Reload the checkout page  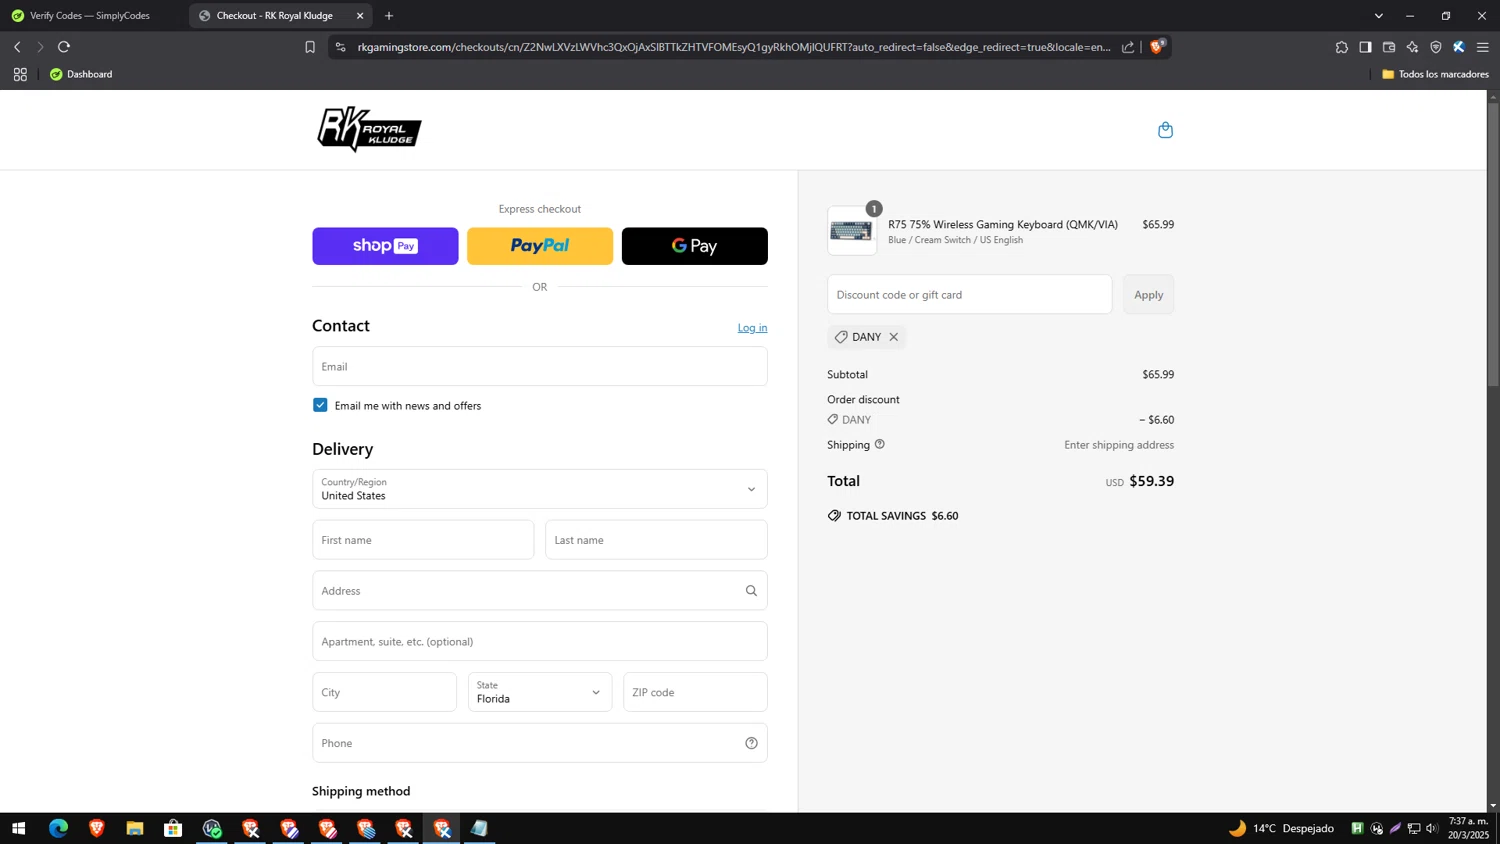[64, 47]
